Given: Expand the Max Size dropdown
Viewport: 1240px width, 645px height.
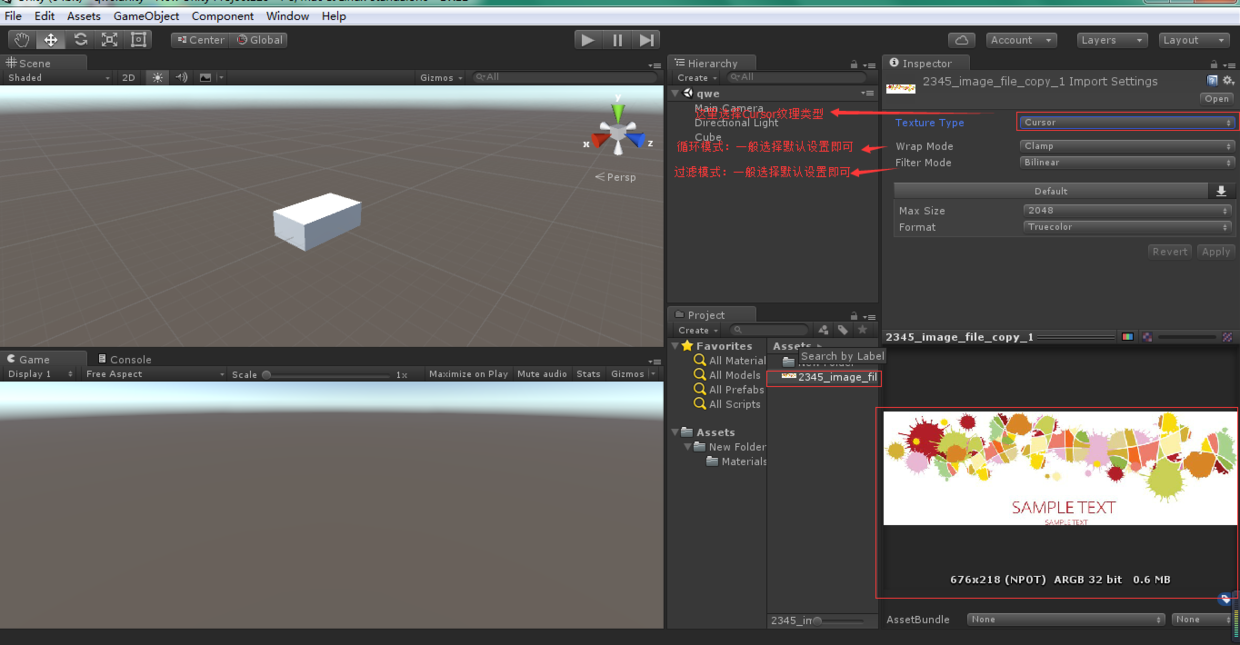Looking at the screenshot, I should point(1126,211).
